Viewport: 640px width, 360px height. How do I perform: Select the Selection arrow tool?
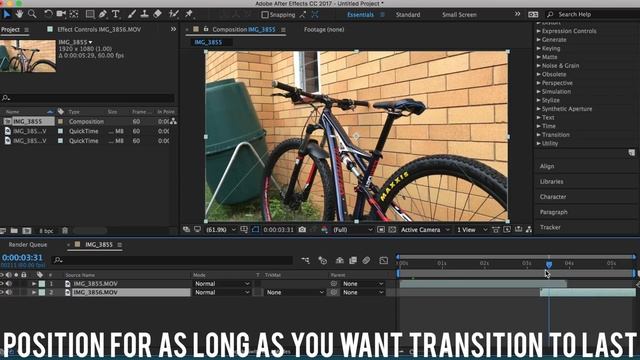7,14
